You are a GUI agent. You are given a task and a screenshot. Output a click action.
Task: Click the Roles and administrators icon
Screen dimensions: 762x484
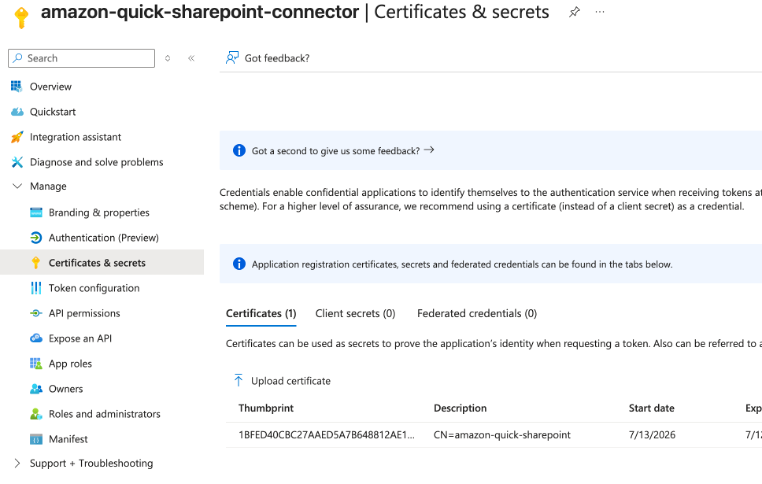(36, 414)
